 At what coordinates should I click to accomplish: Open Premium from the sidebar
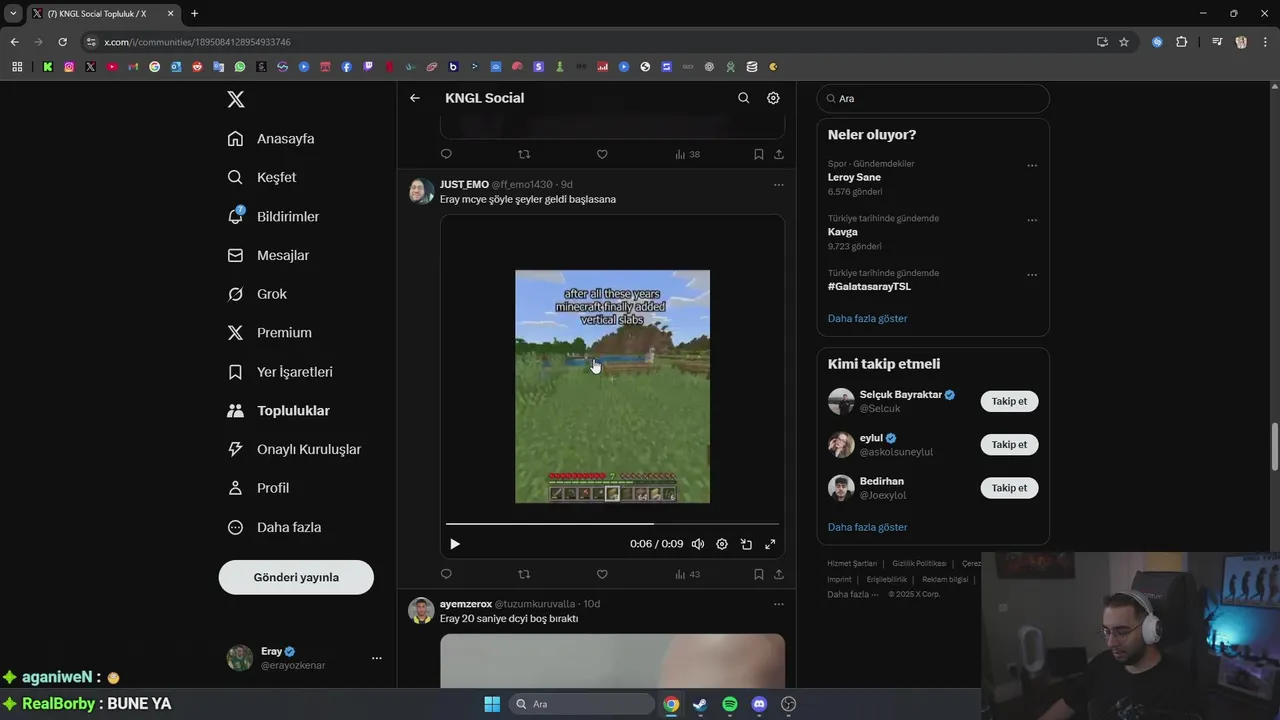click(x=269, y=333)
